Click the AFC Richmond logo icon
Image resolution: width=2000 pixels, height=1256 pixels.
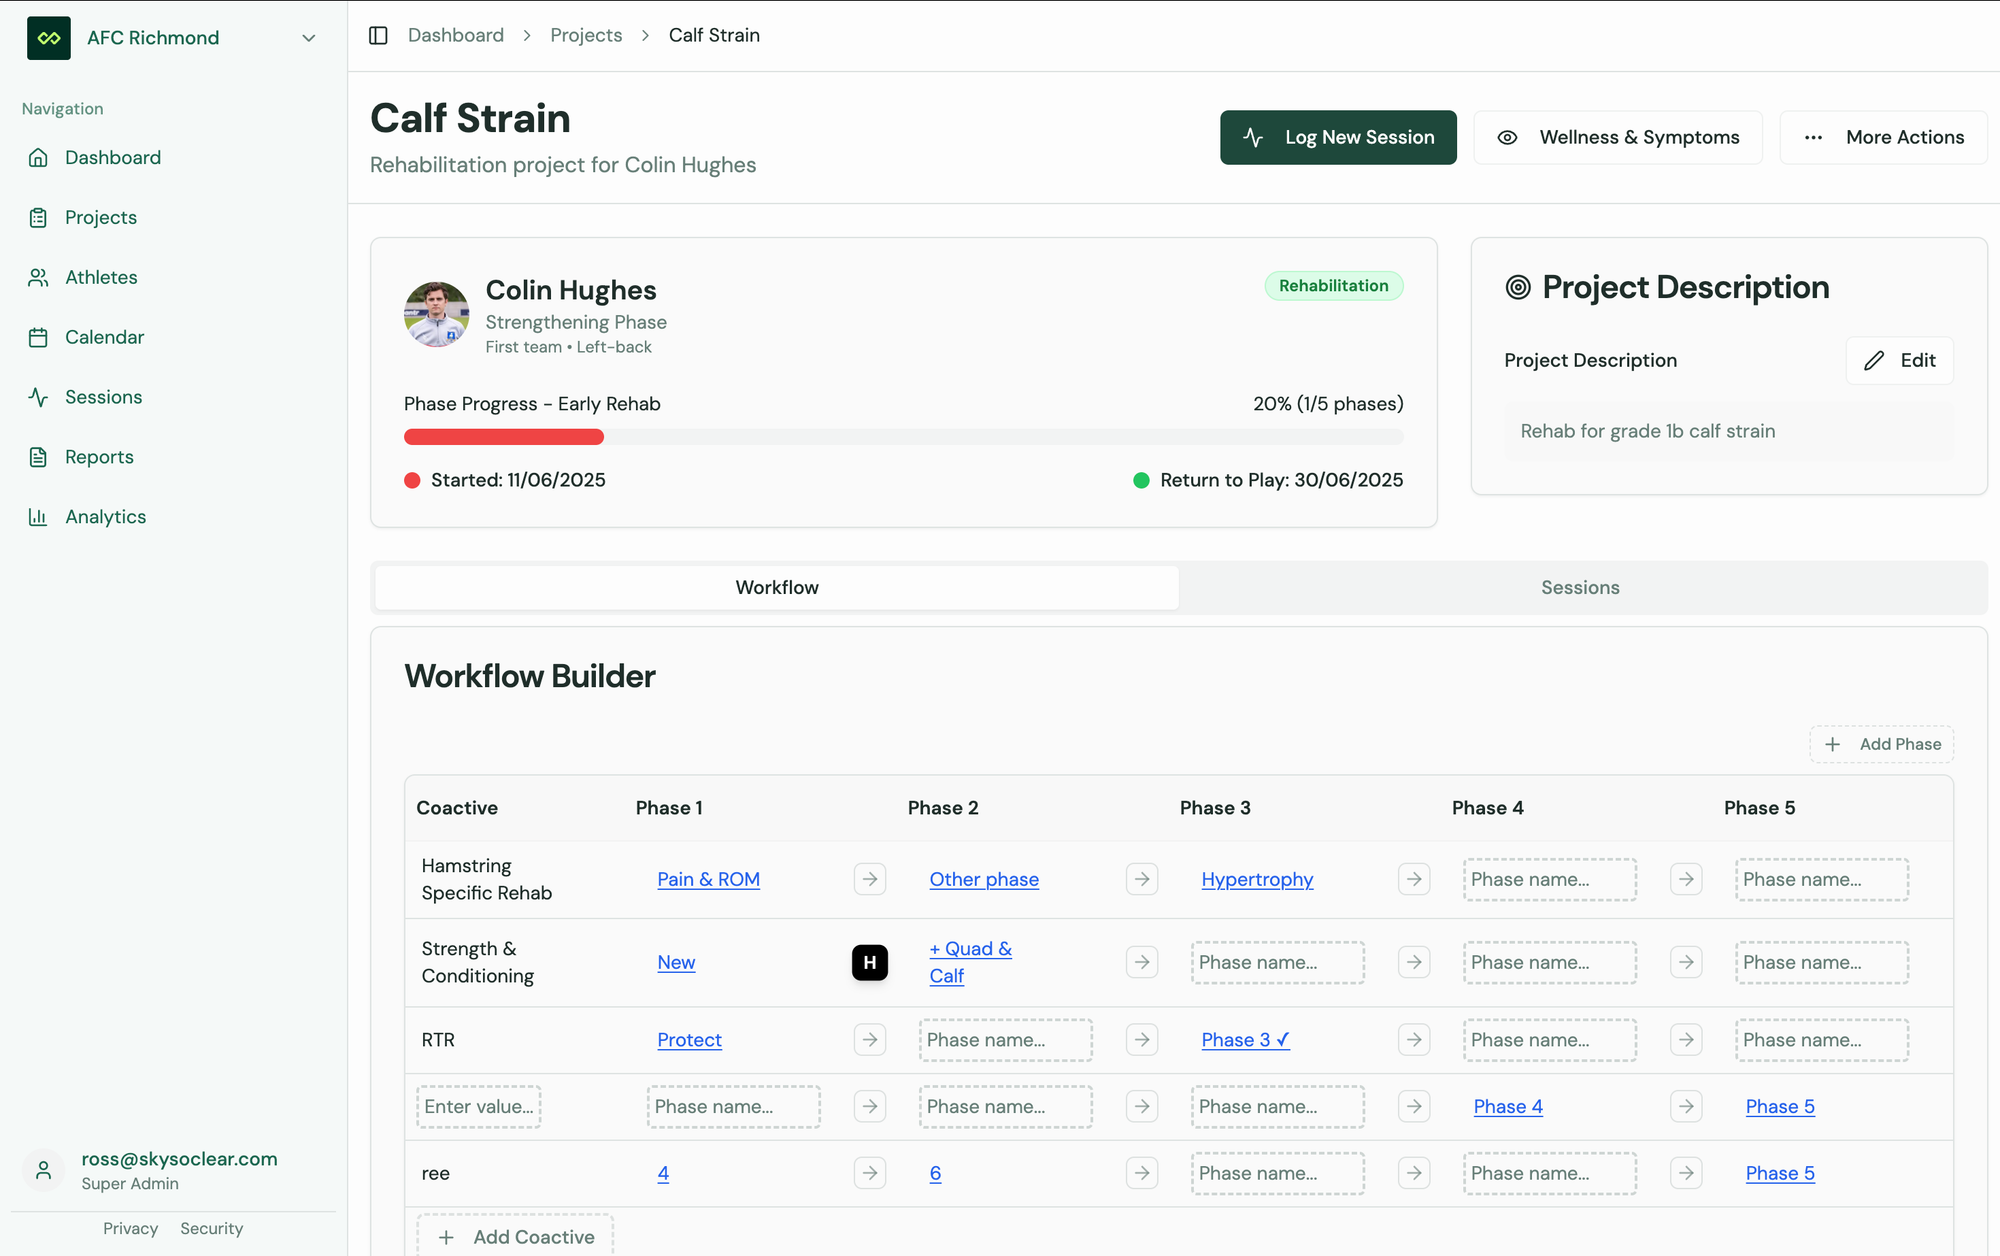[49, 38]
